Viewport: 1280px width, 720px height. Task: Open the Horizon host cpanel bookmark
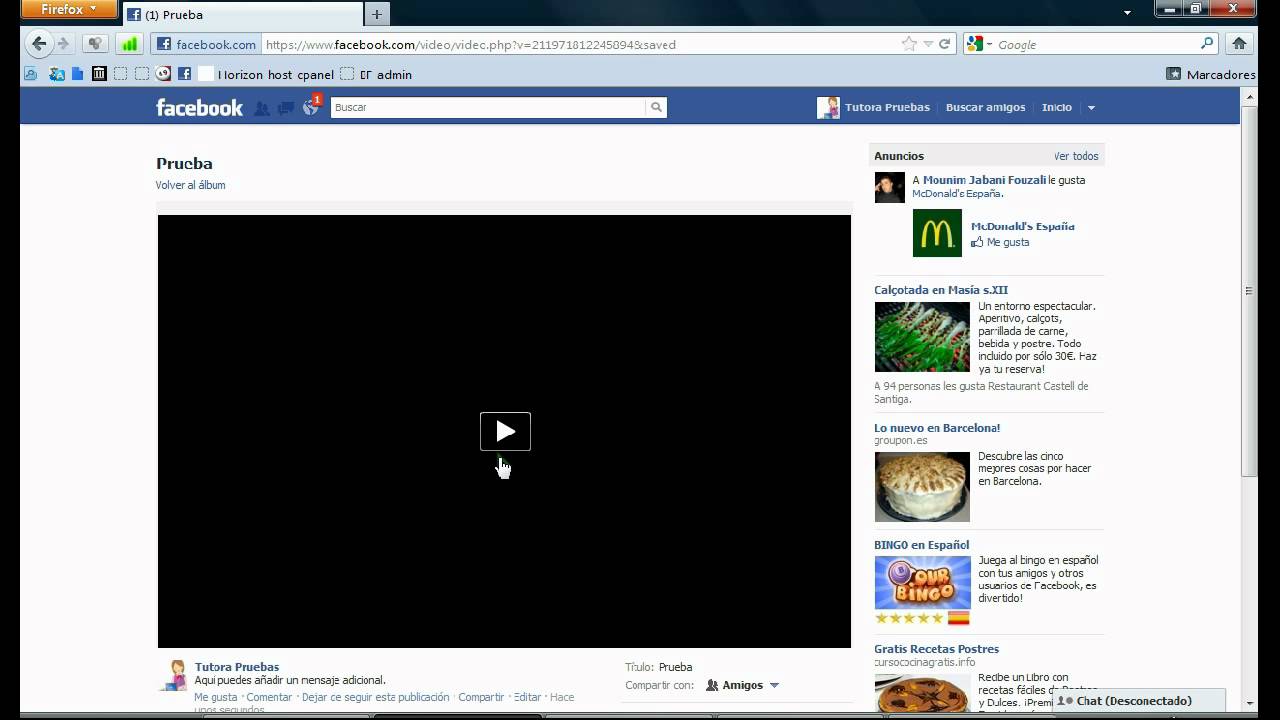click(x=267, y=74)
